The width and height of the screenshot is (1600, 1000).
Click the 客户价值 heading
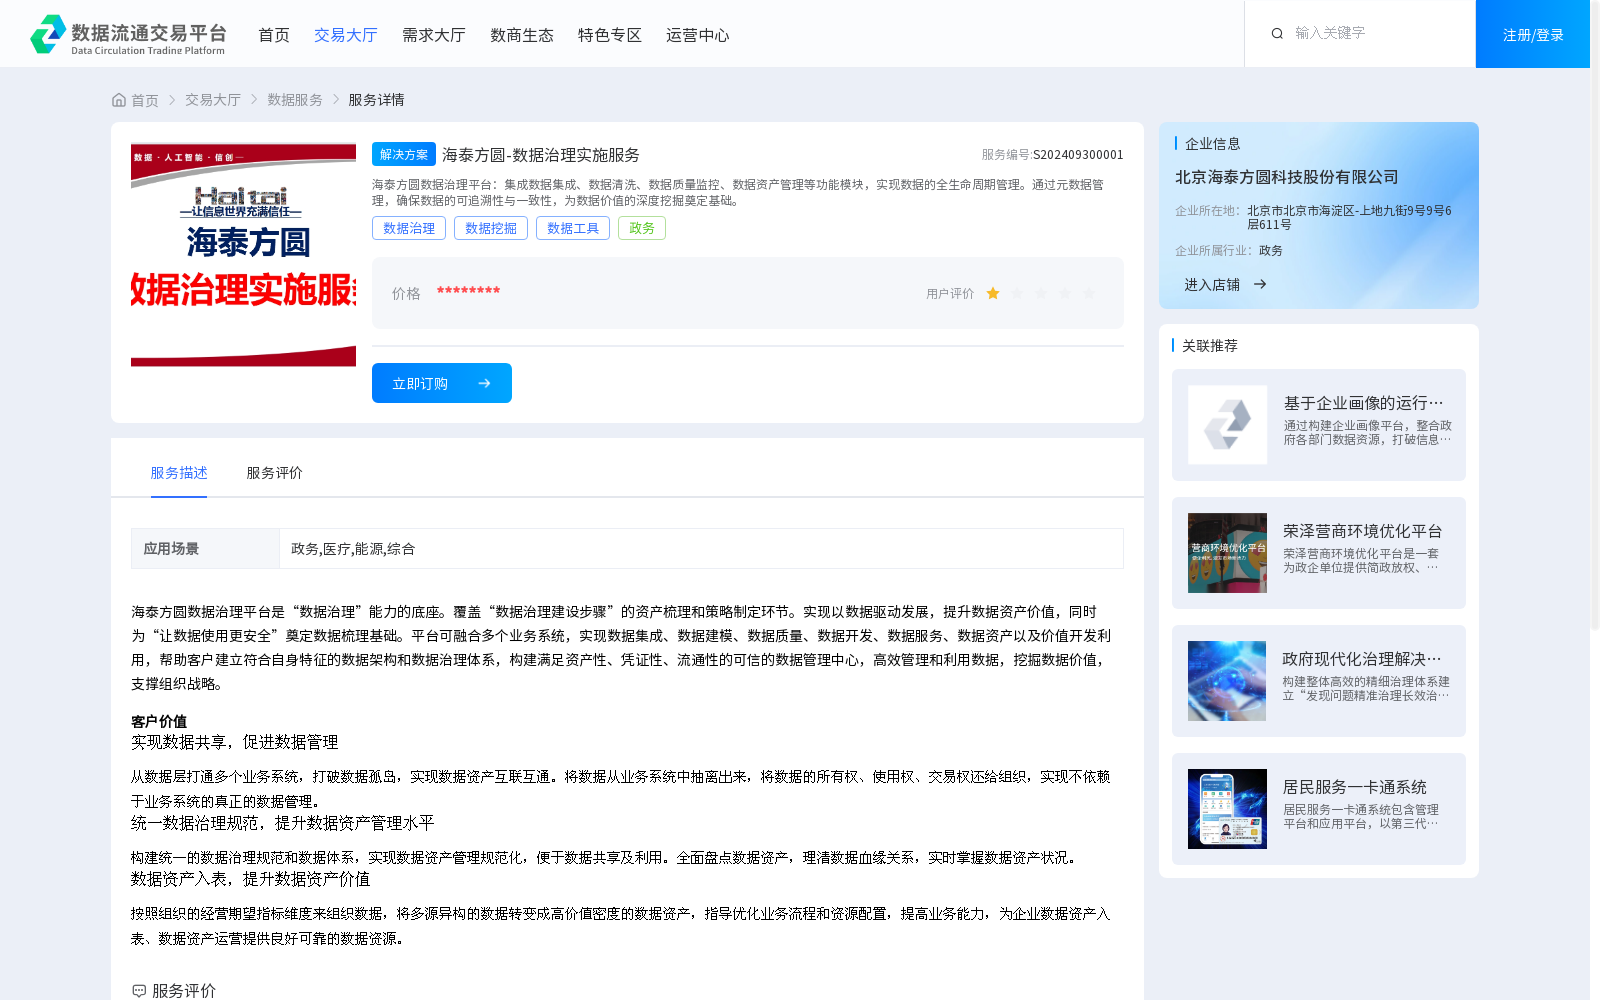159,721
